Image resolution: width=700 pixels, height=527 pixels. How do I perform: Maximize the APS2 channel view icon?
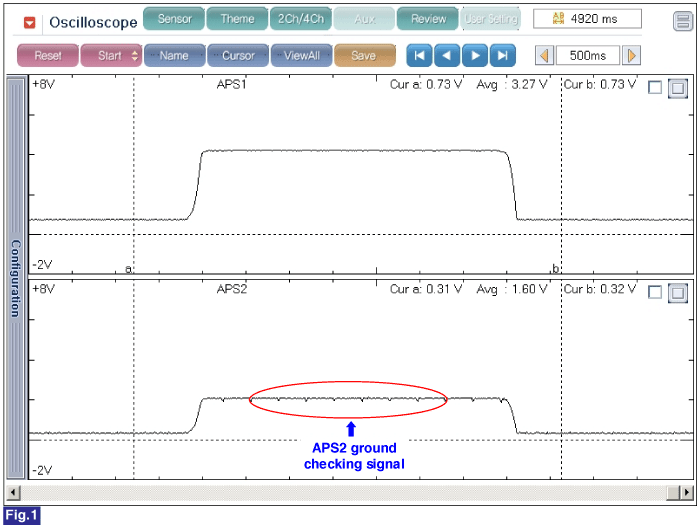tap(678, 293)
